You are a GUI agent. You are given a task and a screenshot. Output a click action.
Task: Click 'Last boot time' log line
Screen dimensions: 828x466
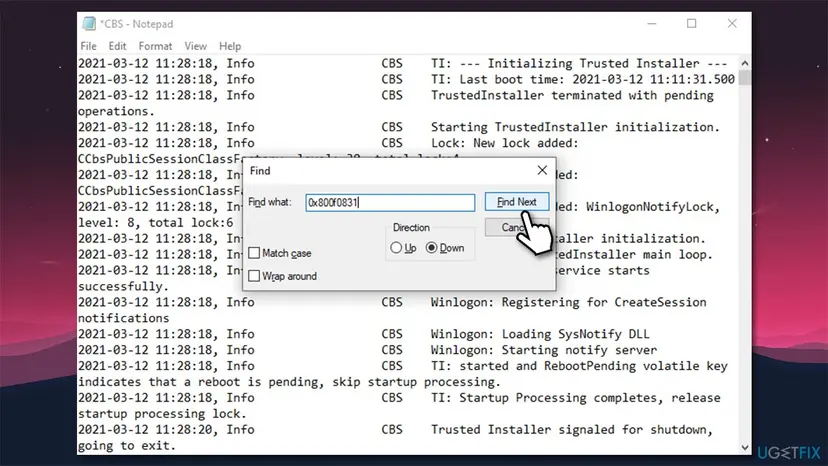pos(582,79)
